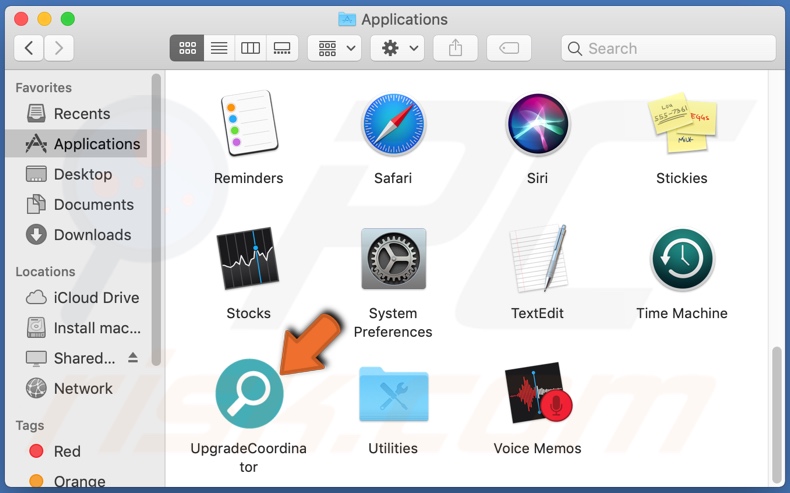Select the UpgradeCoordinator magnifier icon
The height and width of the screenshot is (493, 790).
249,393
